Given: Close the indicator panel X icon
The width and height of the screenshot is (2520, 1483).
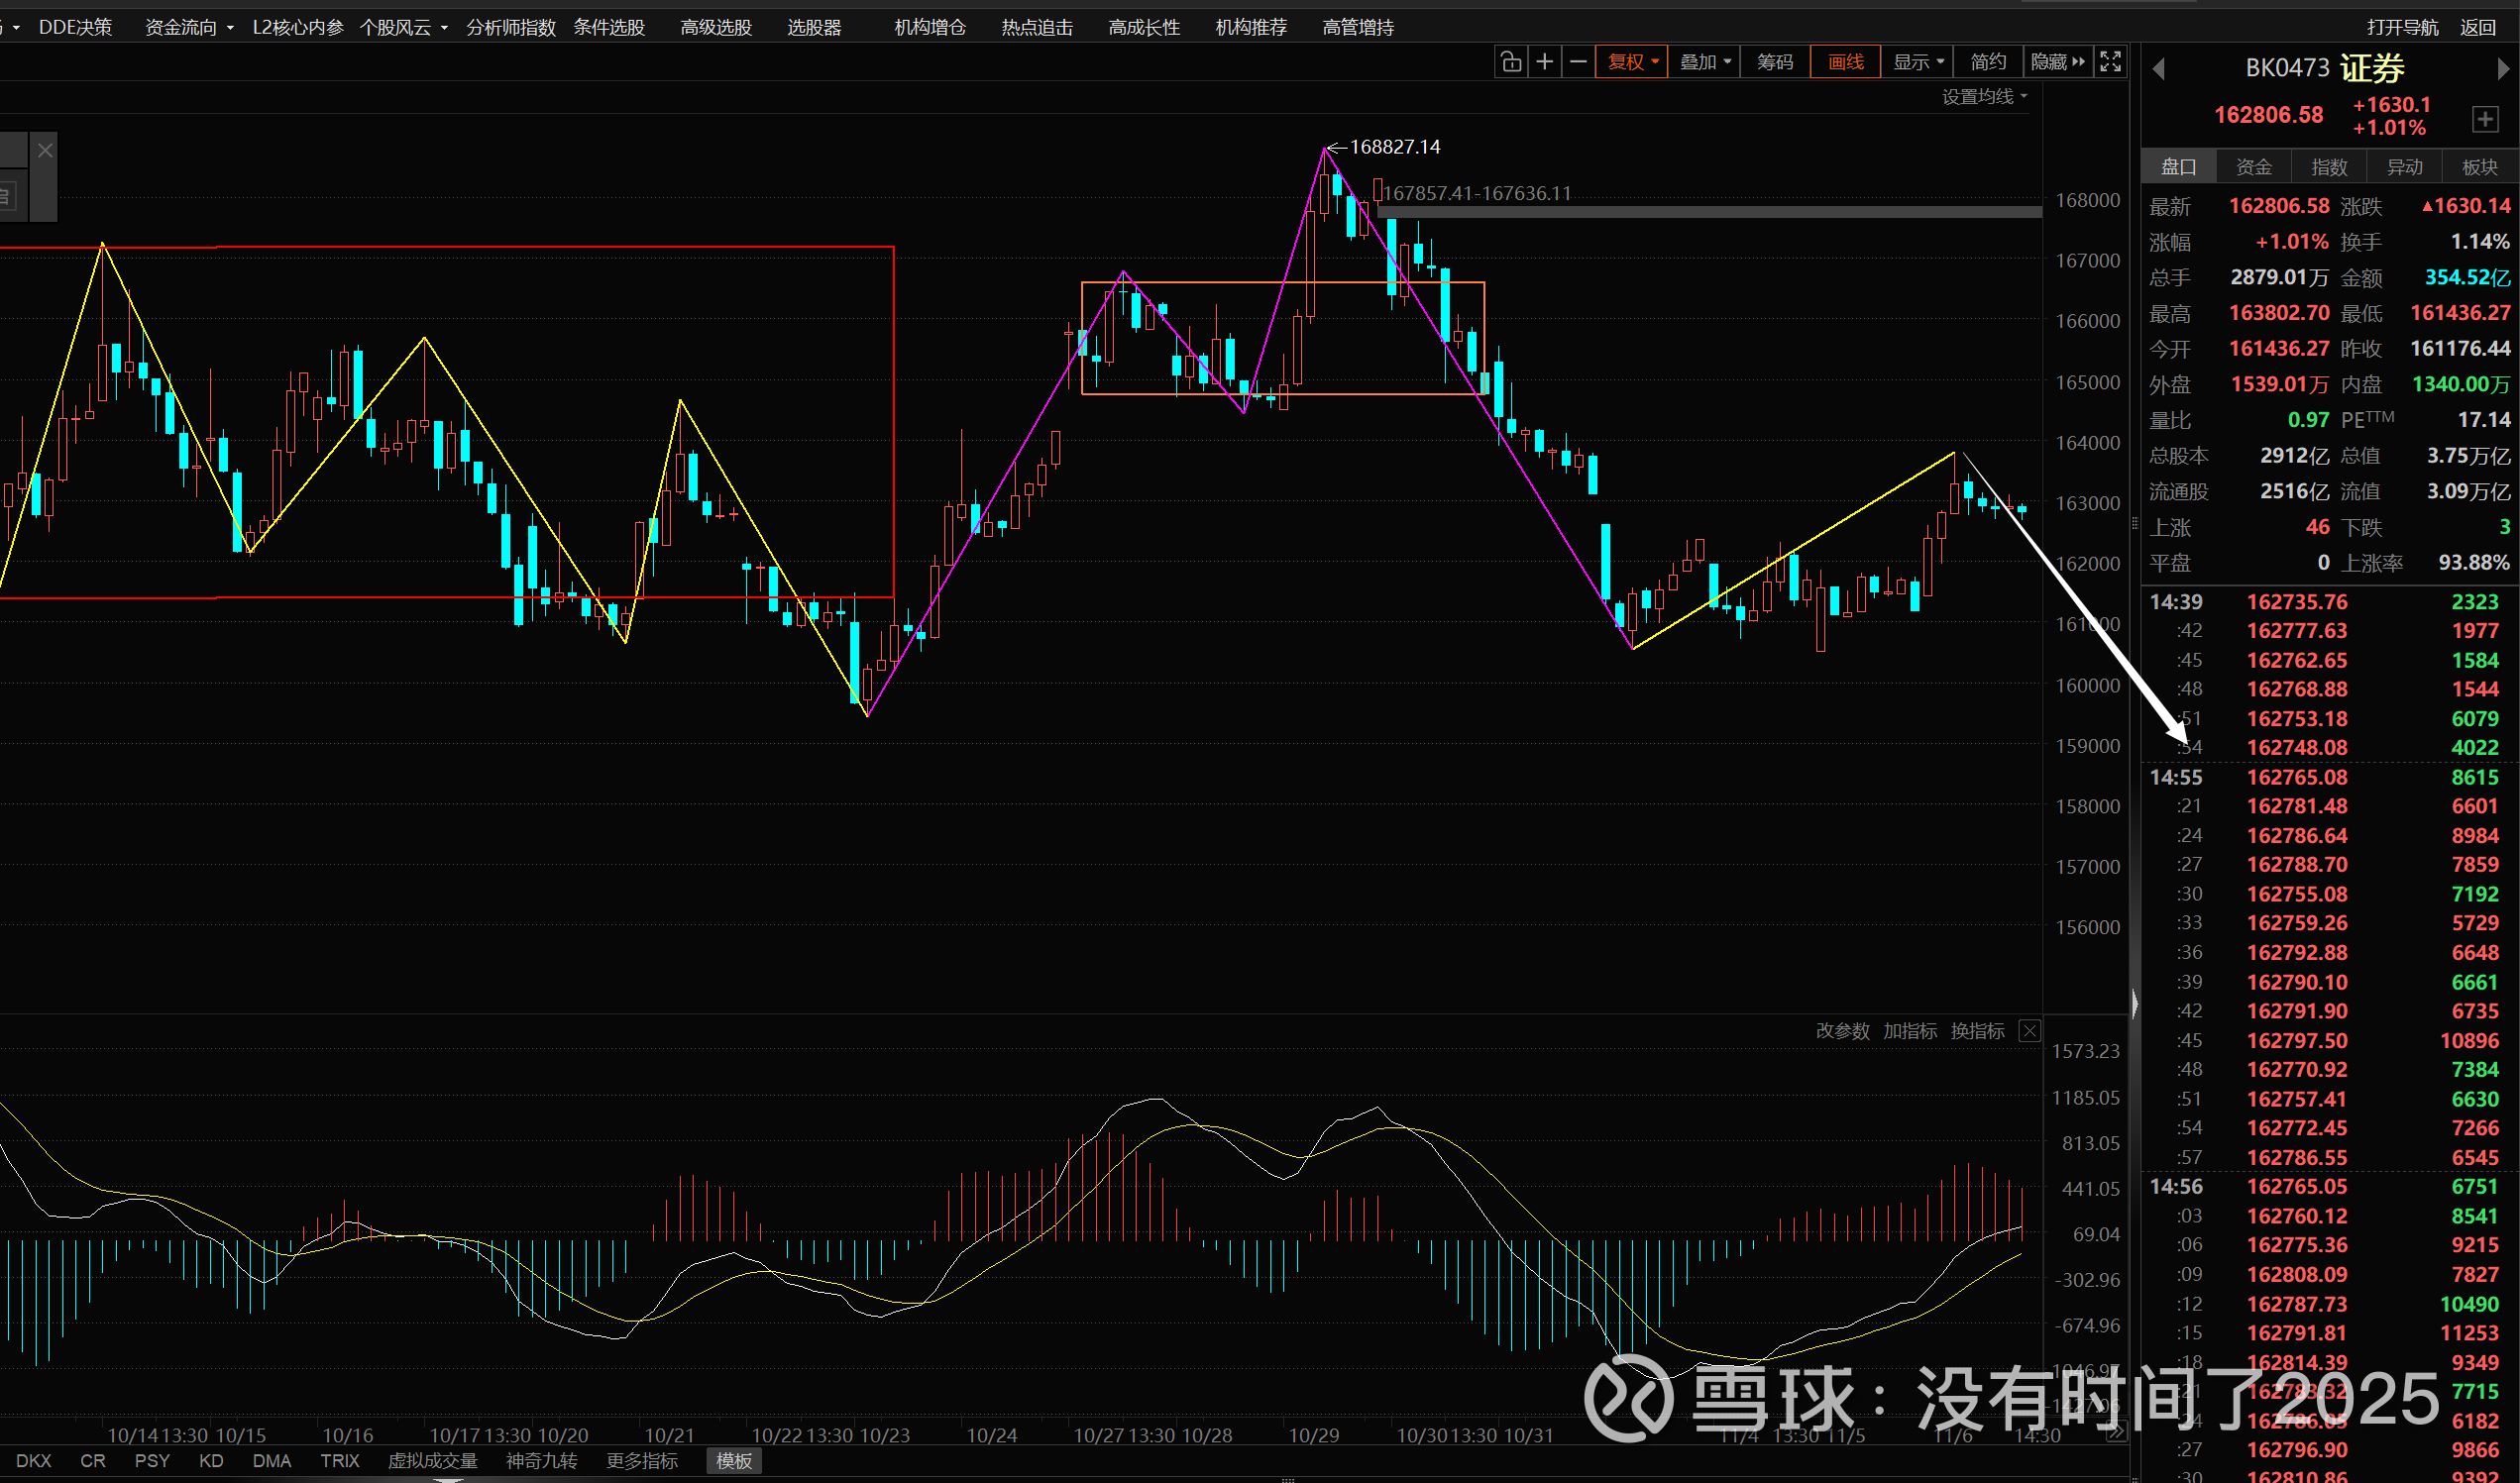Looking at the screenshot, I should [x=2029, y=1031].
